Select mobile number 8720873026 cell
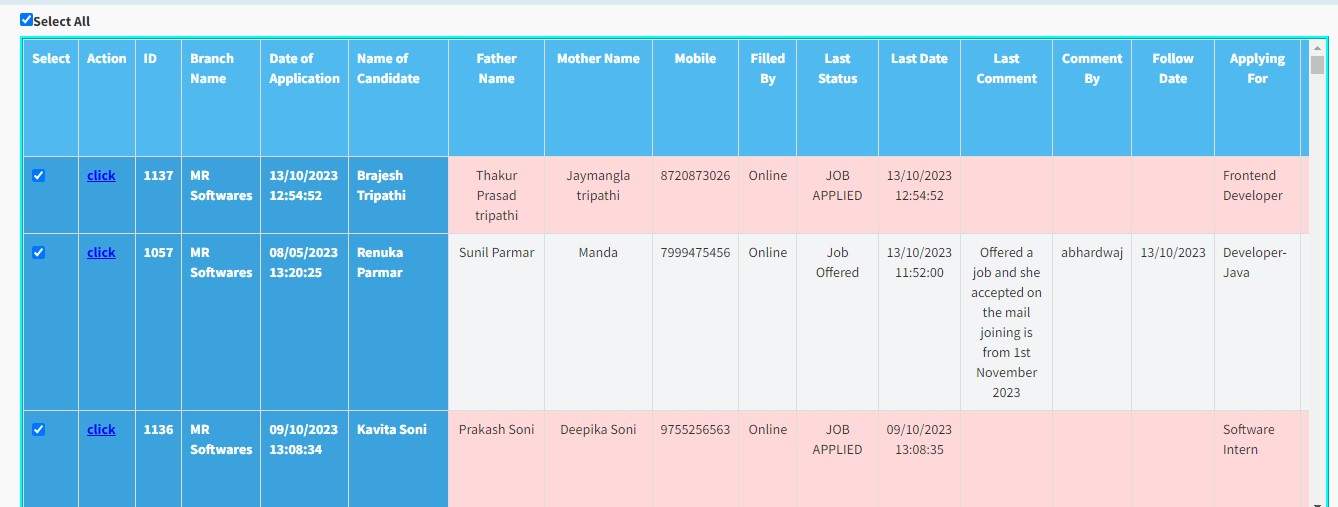Viewport: 1338px width, 507px height. click(x=695, y=176)
